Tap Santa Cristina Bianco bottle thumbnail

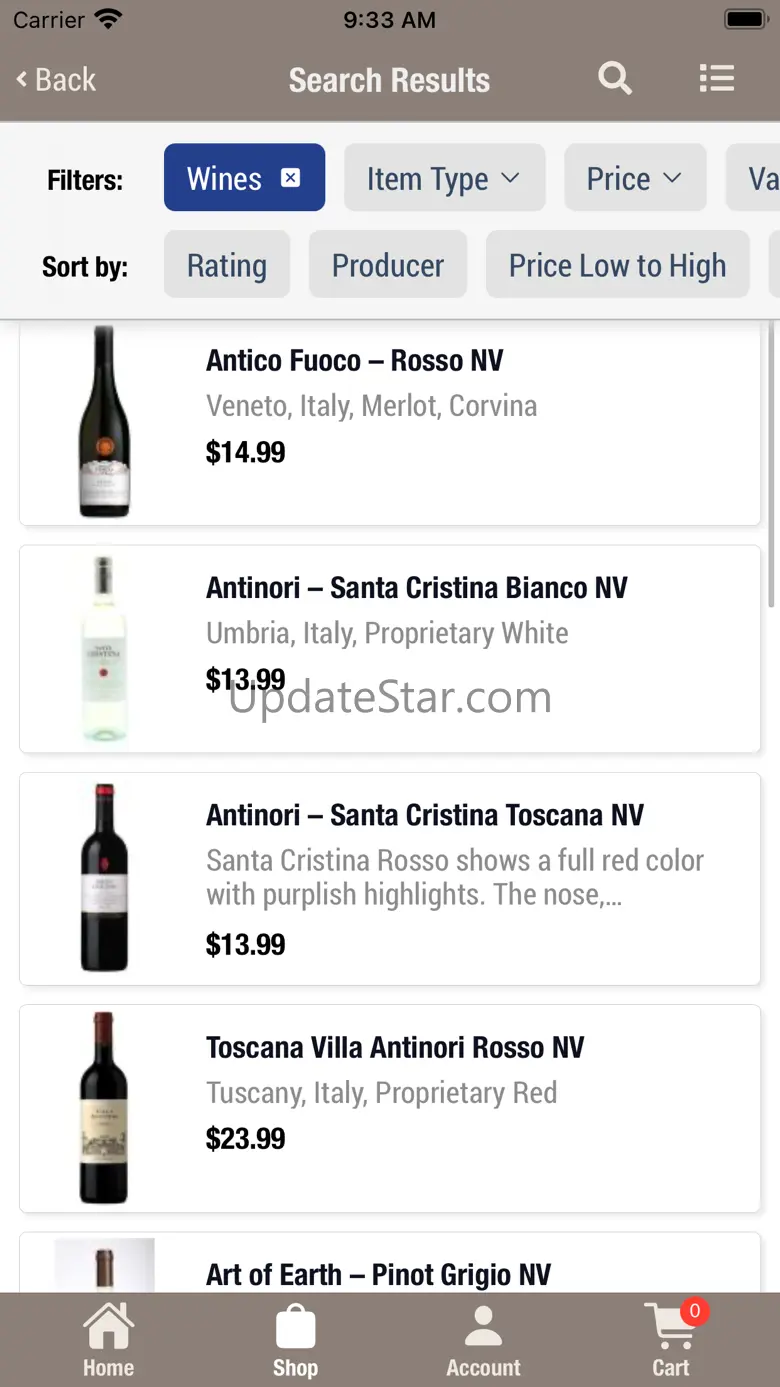click(x=104, y=649)
